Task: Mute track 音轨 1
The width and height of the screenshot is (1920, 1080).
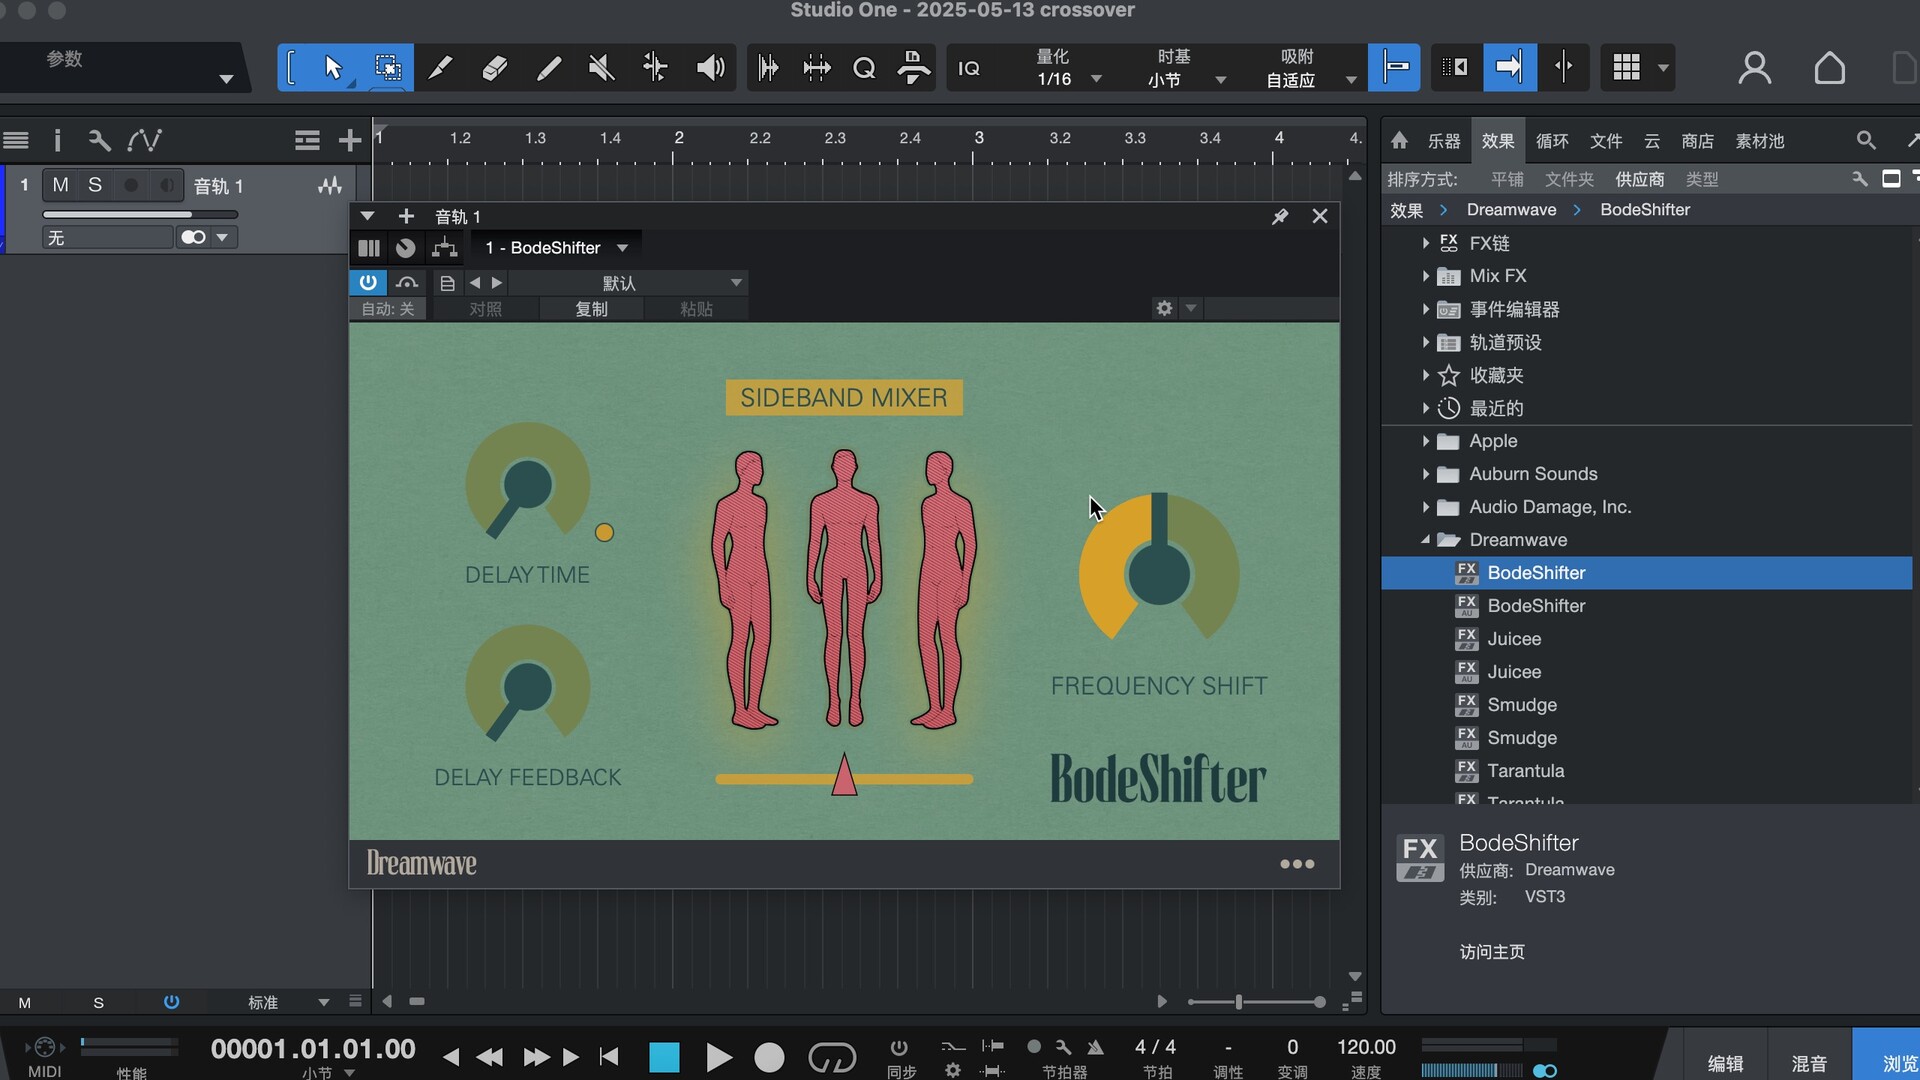Action: (61, 185)
